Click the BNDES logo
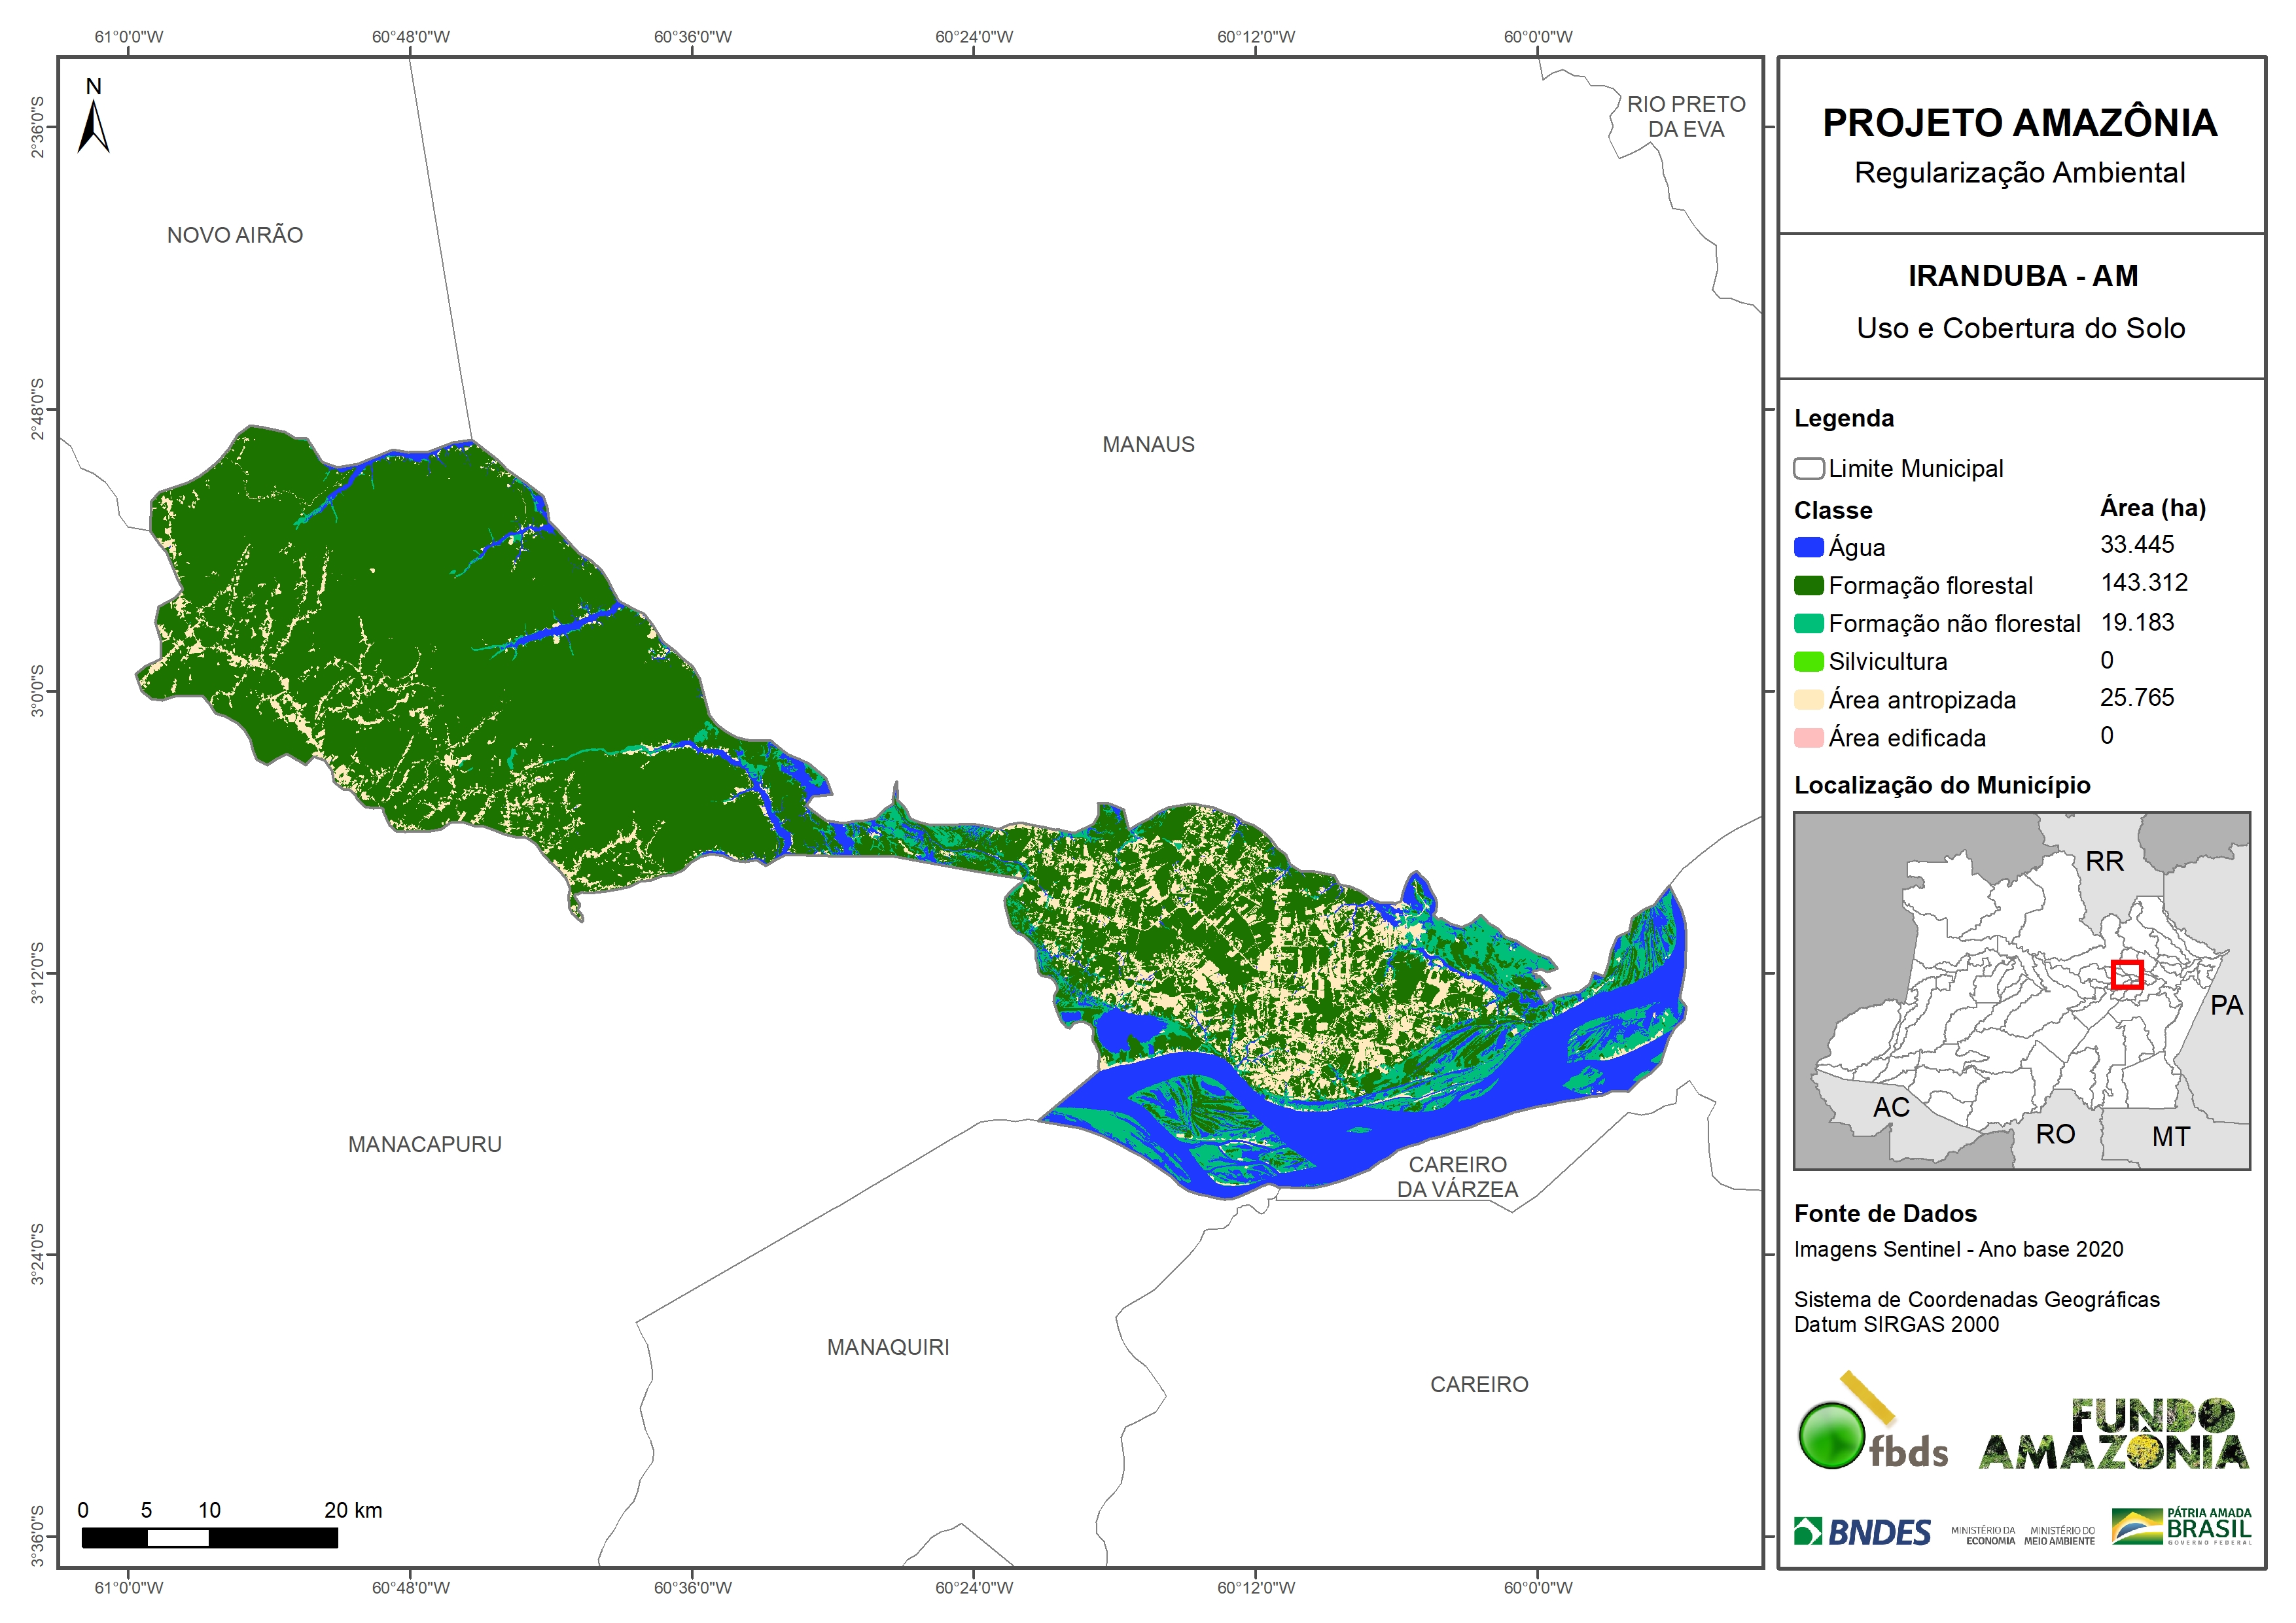The width and height of the screenshot is (2296, 1623). pyautogui.click(x=1862, y=1531)
